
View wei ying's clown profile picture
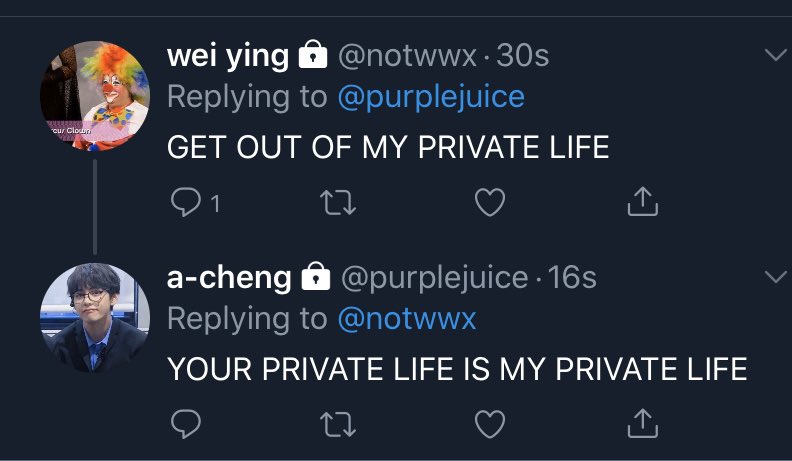point(94,96)
